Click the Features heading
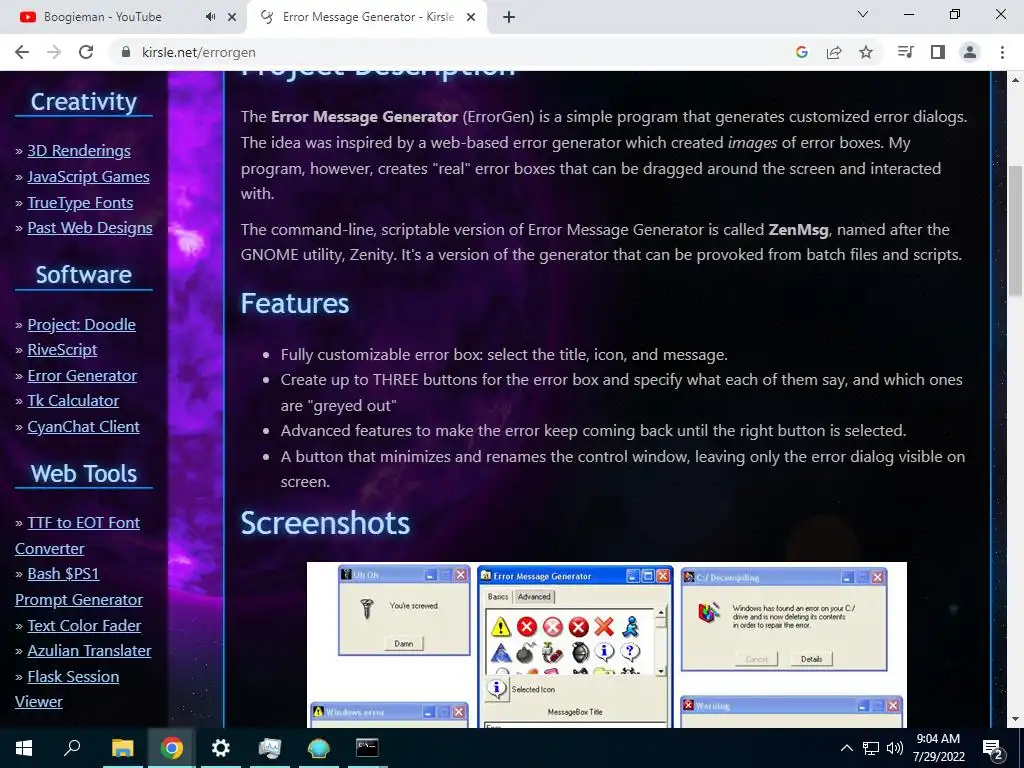This screenshot has width=1024, height=768. [295, 304]
